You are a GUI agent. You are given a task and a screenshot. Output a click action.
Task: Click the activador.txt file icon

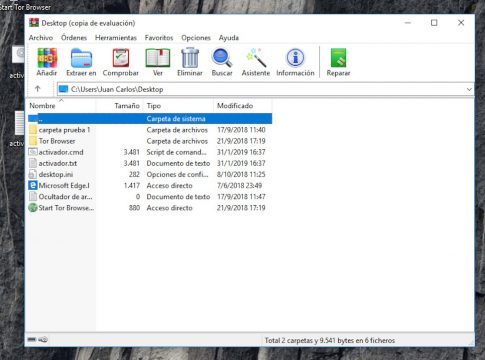(x=33, y=163)
